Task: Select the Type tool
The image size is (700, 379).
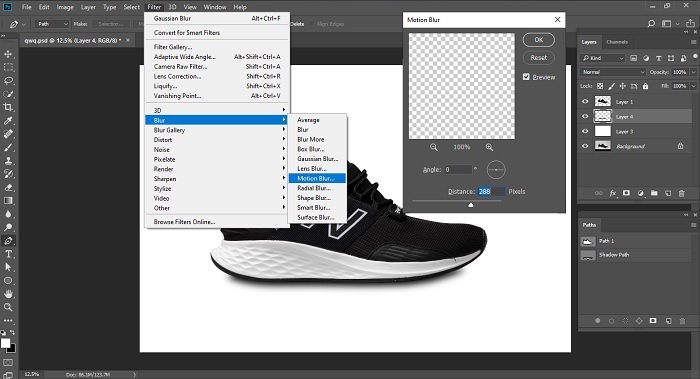Action: 8,254
